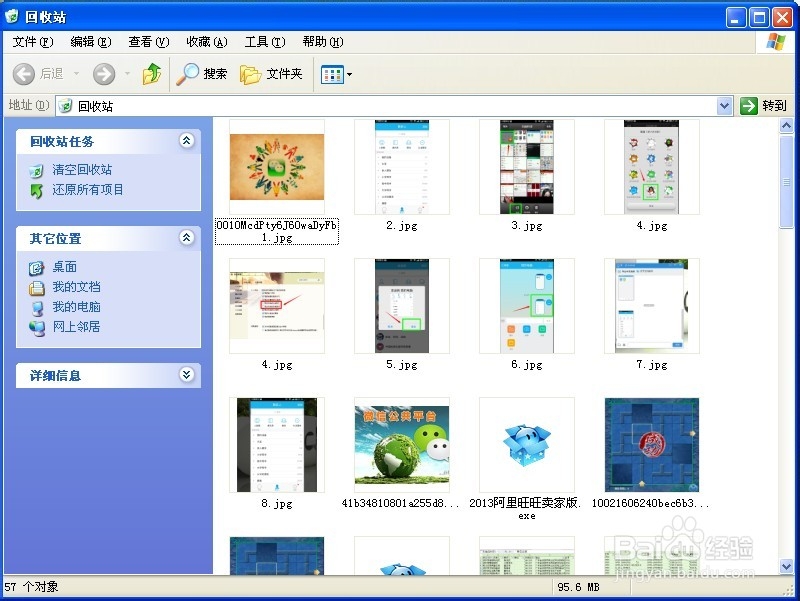Click the Forward arrow button
This screenshot has width=800, height=601.
(104, 74)
